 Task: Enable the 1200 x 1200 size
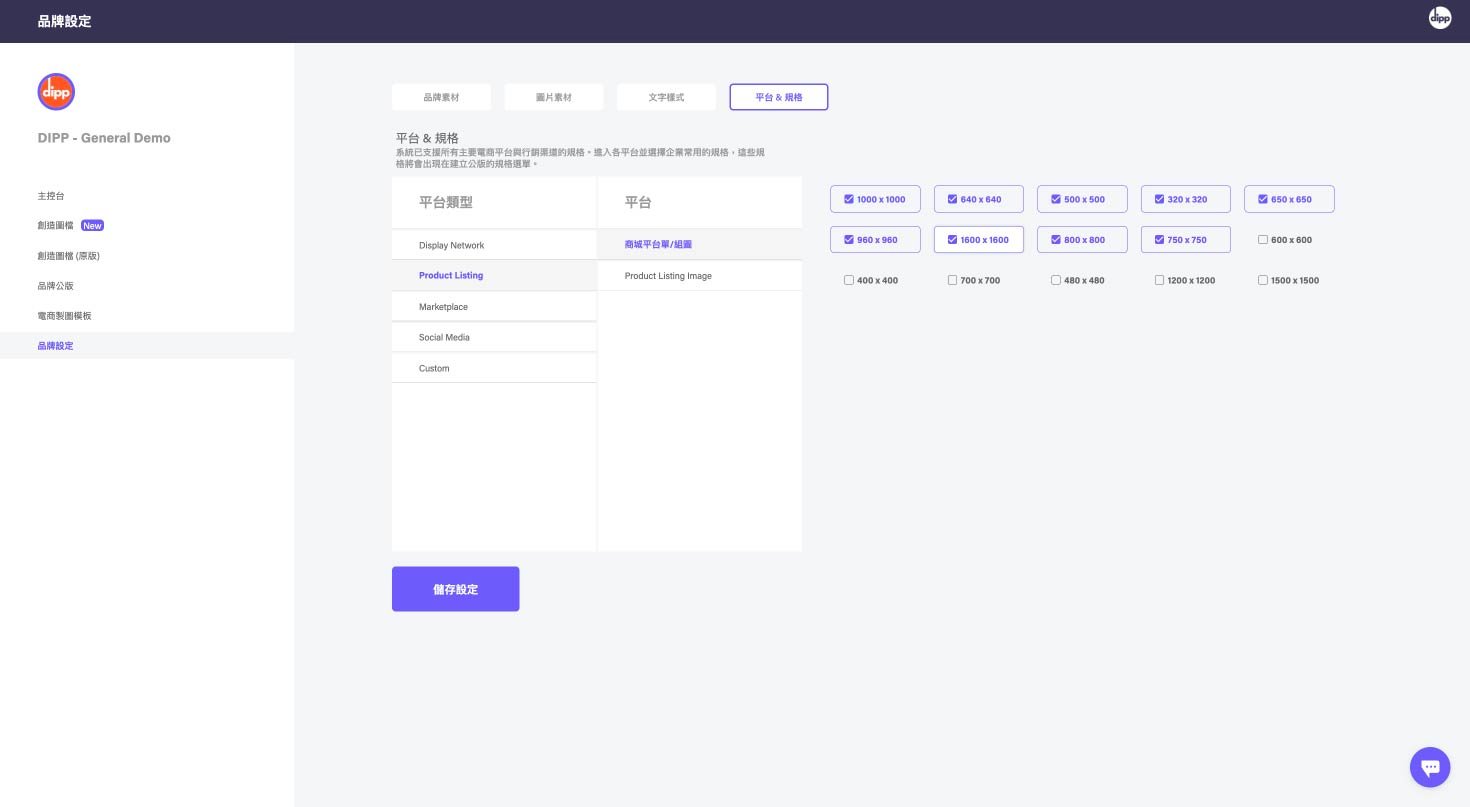coord(1159,280)
